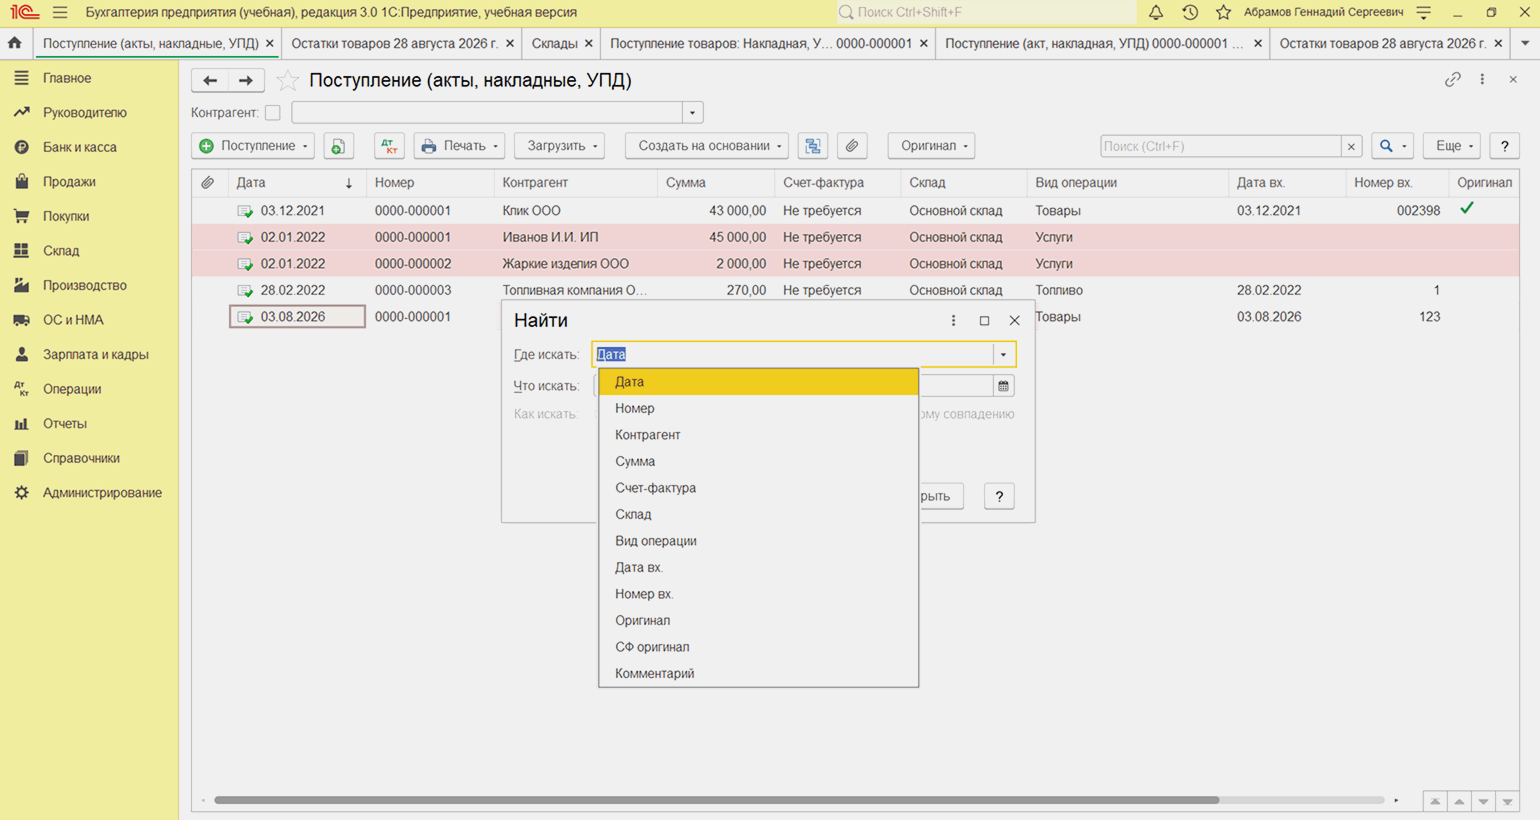1540x820 pixels.
Task: Click the Оригинал button
Action: pyautogui.click(x=932, y=146)
